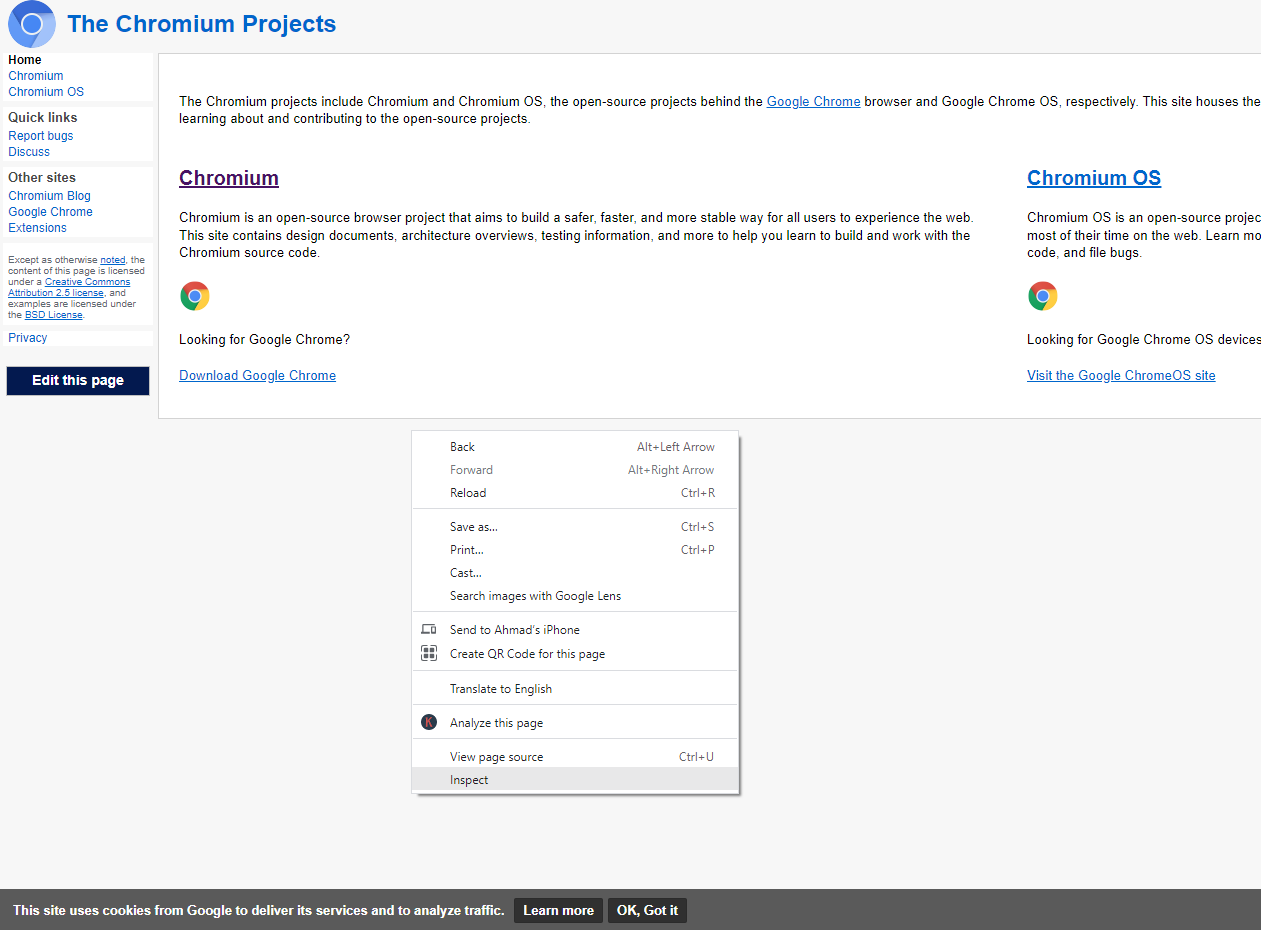Open the Download Google Chrome link
This screenshot has width=1261, height=930.
coord(257,375)
